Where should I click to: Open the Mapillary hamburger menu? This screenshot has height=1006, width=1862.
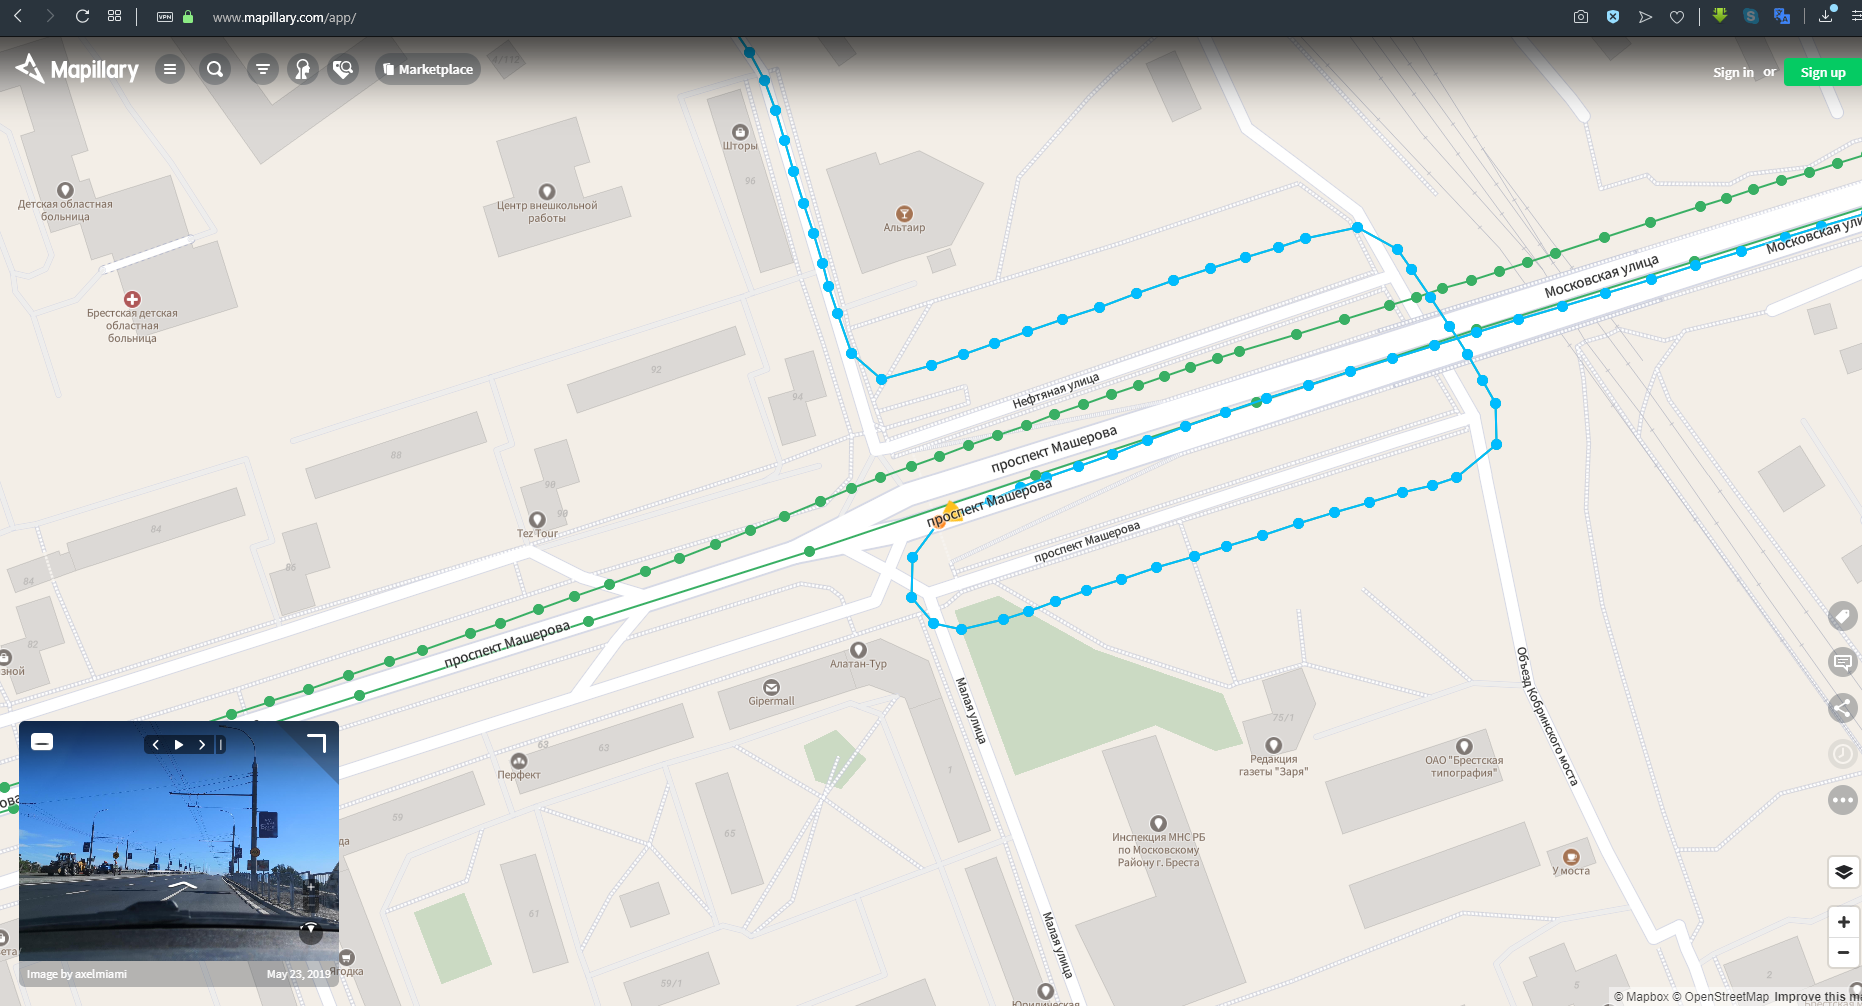[x=170, y=69]
